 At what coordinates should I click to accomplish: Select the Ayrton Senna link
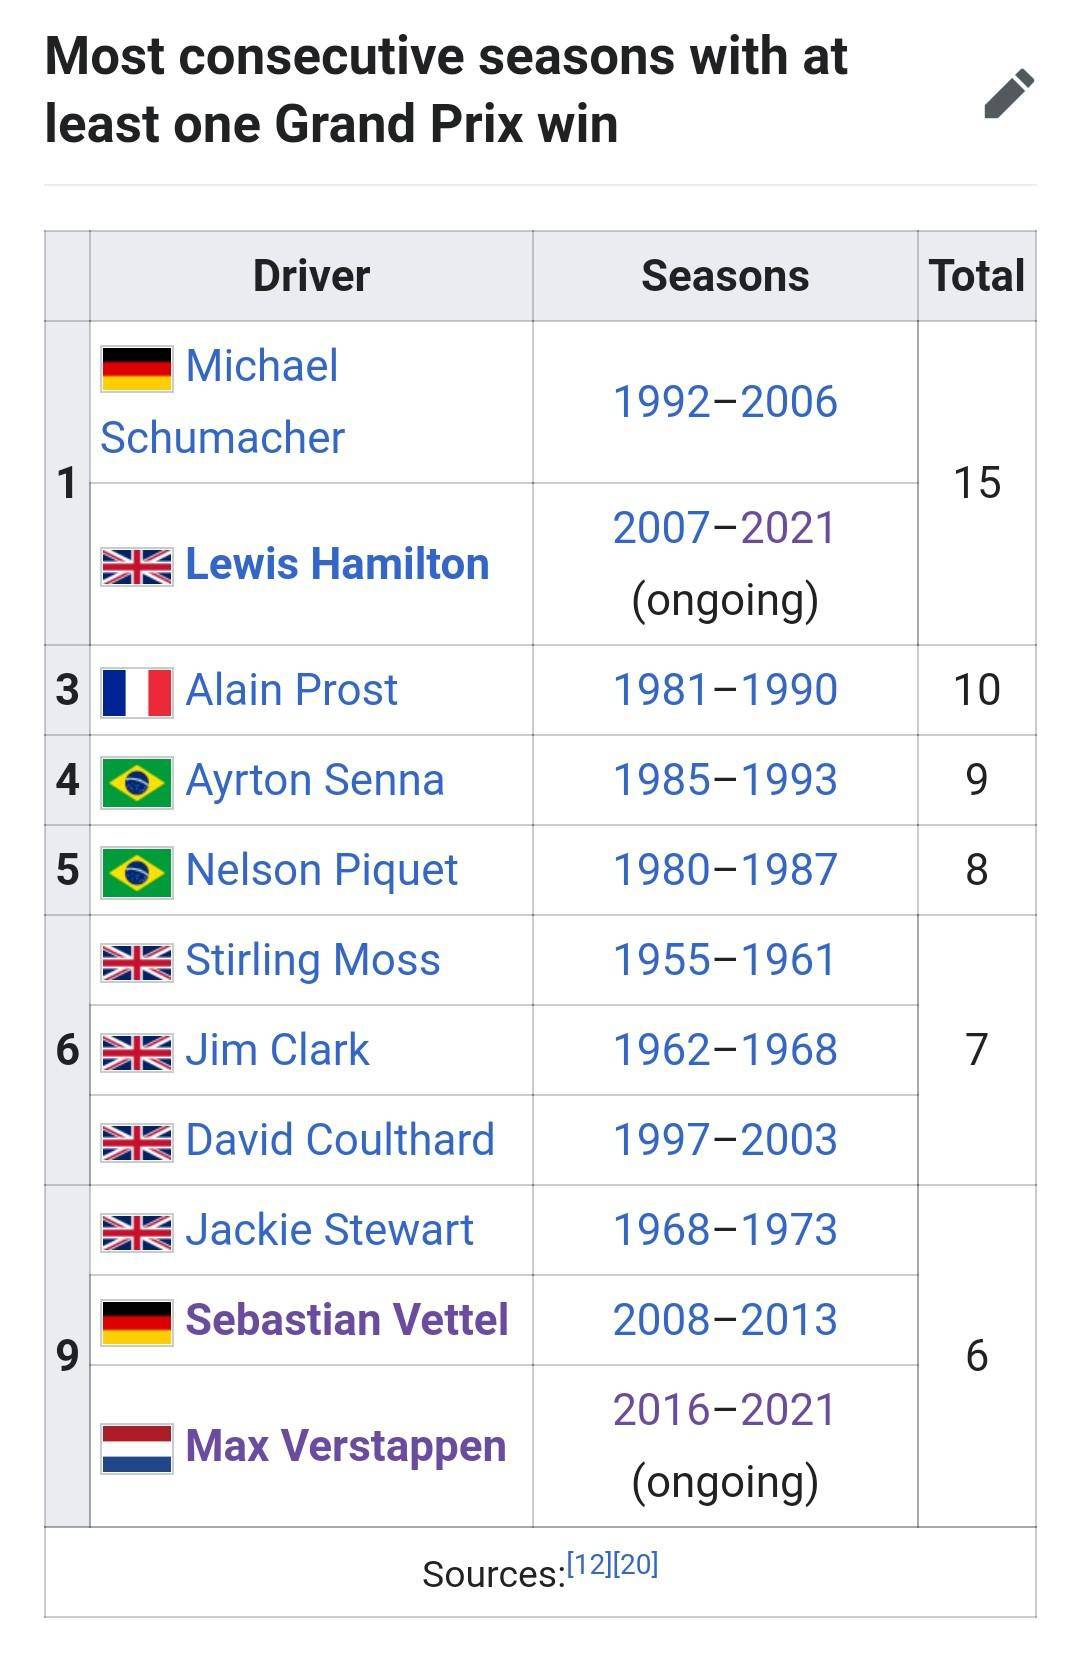(314, 780)
